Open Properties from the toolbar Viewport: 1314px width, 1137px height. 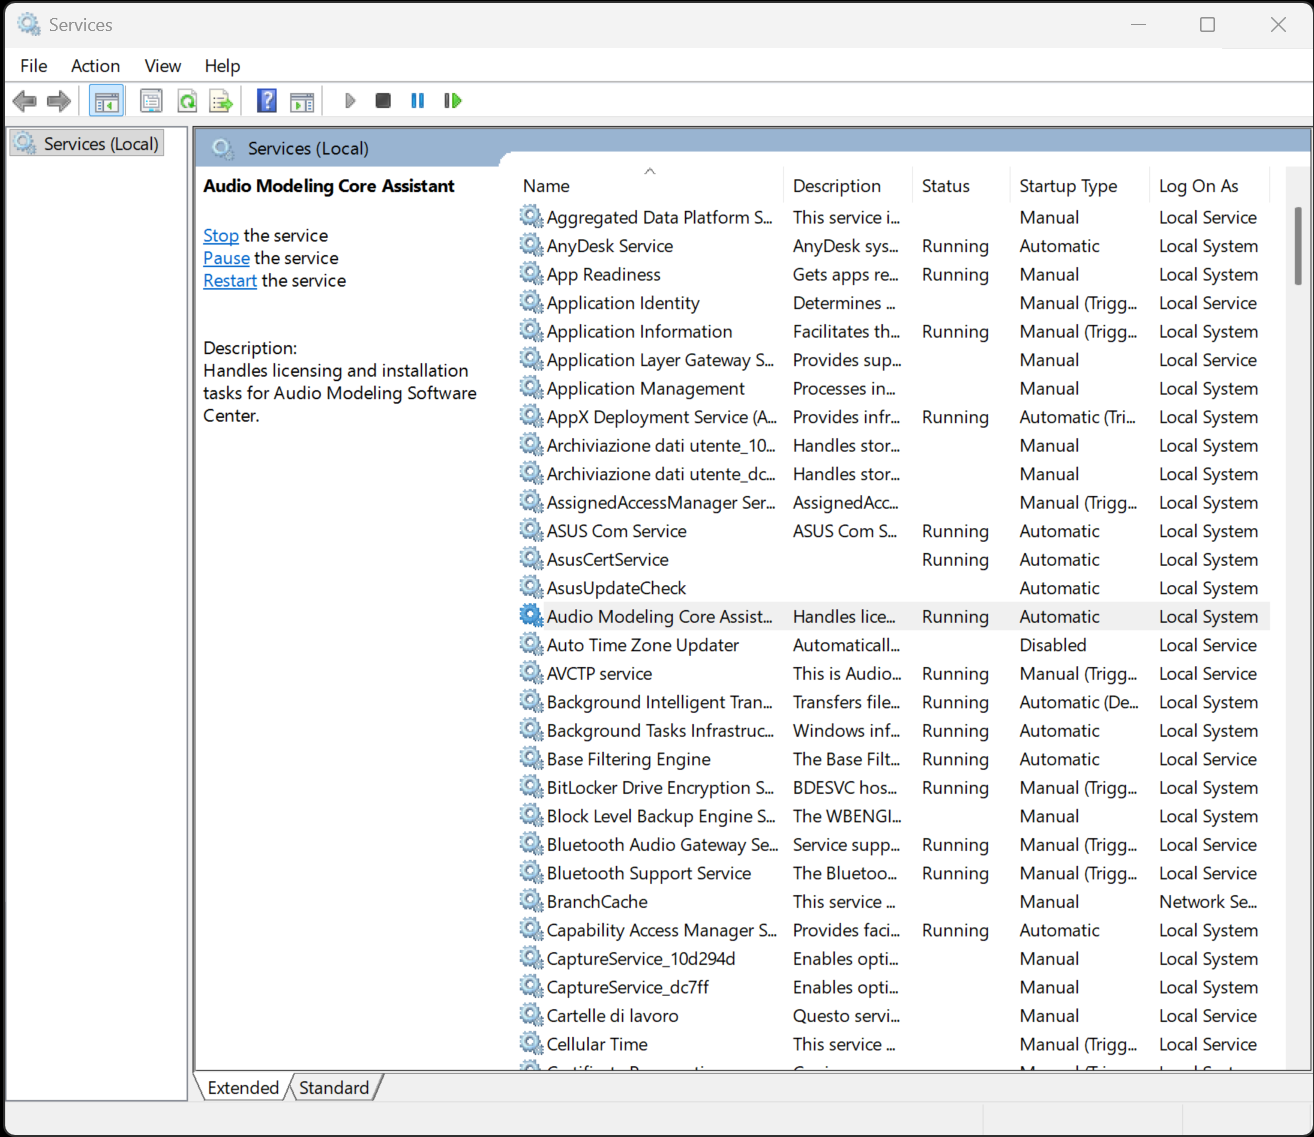click(151, 101)
